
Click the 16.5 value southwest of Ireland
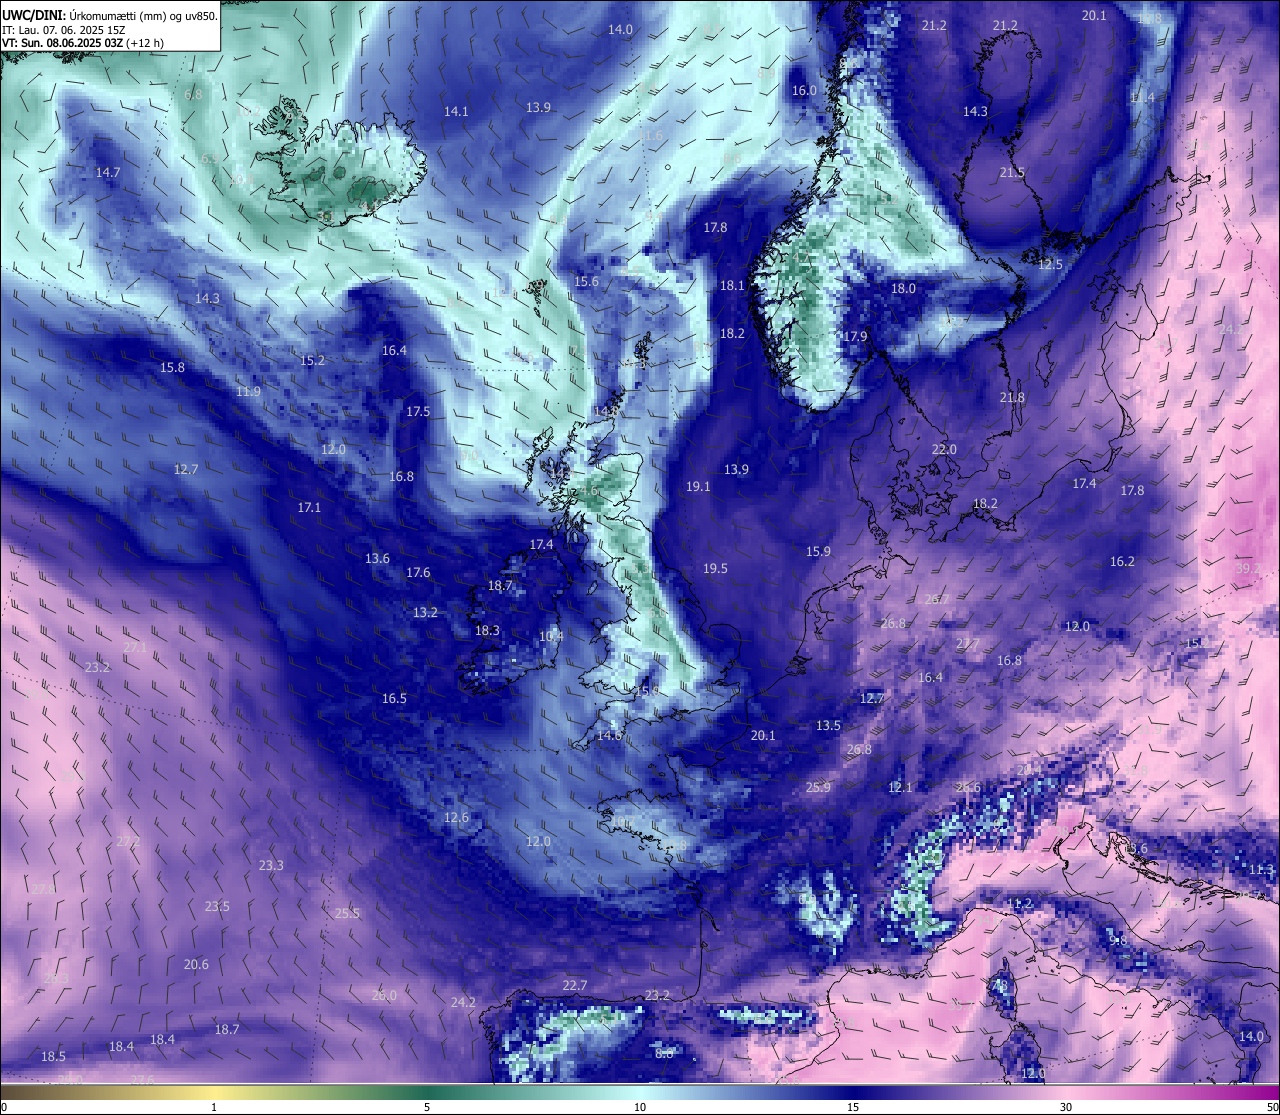click(394, 699)
